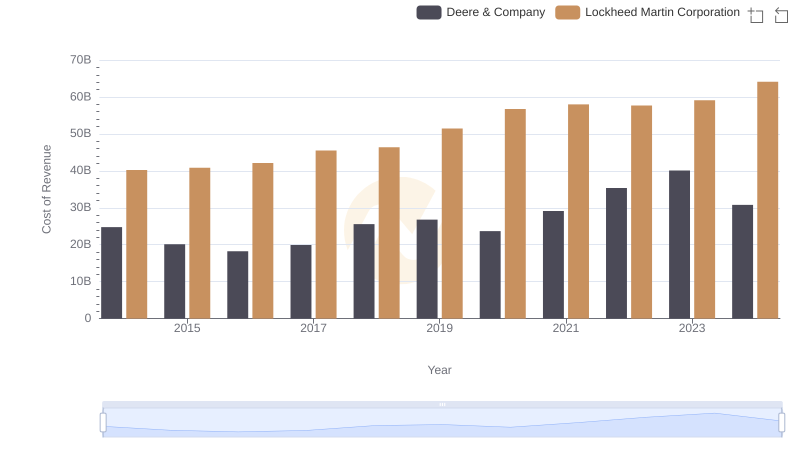Toggle Deere & Company legend series
The image size is (800, 461).
(x=481, y=12)
